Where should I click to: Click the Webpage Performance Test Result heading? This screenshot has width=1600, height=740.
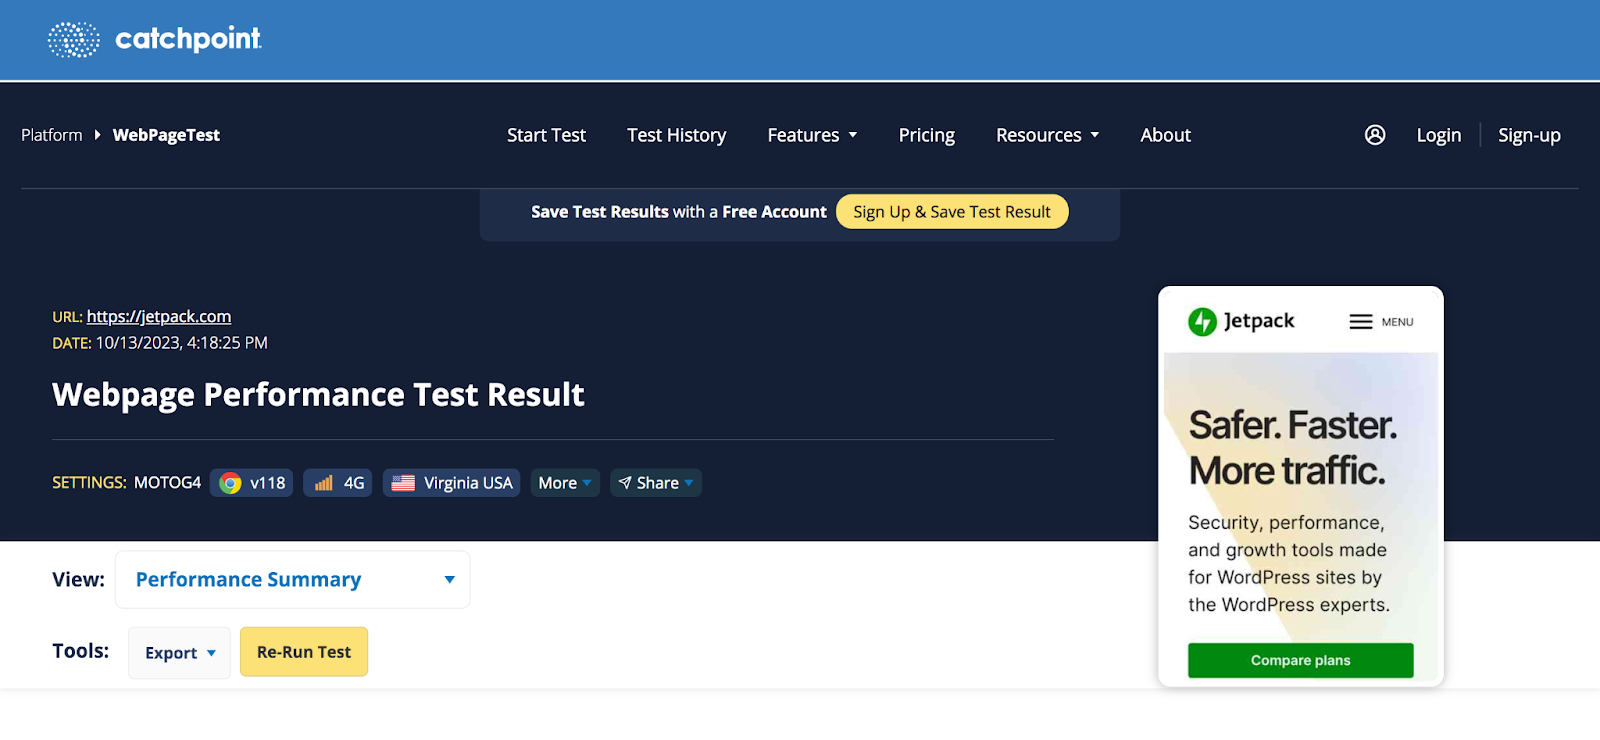318,395
